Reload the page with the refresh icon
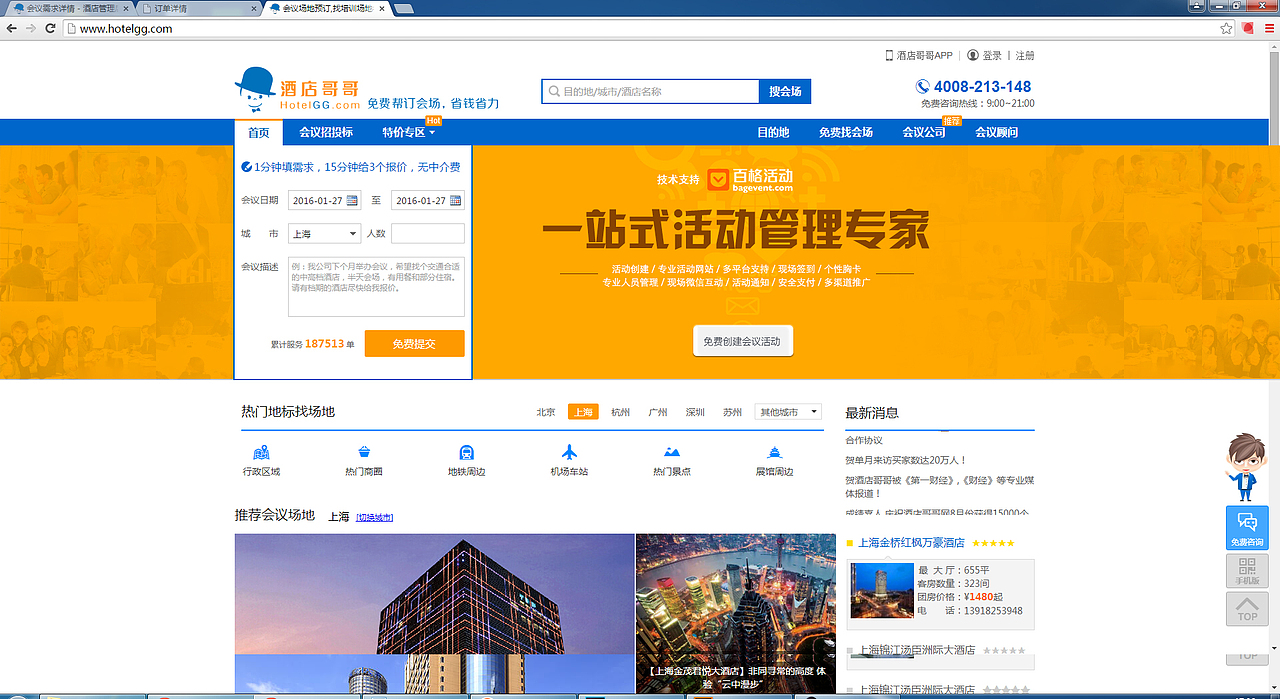Screen dimensions: 1280x699 point(50,28)
